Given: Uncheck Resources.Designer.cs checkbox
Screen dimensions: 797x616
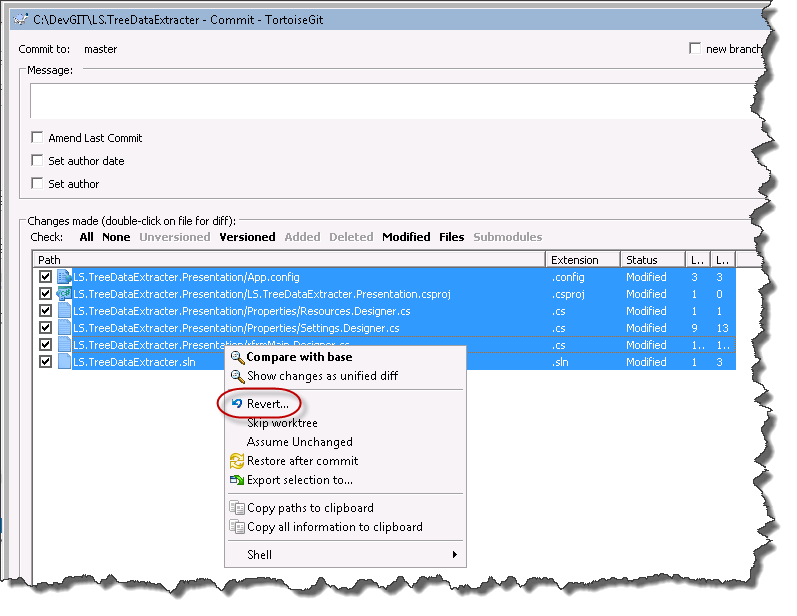Looking at the screenshot, I should pyautogui.click(x=46, y=311).
